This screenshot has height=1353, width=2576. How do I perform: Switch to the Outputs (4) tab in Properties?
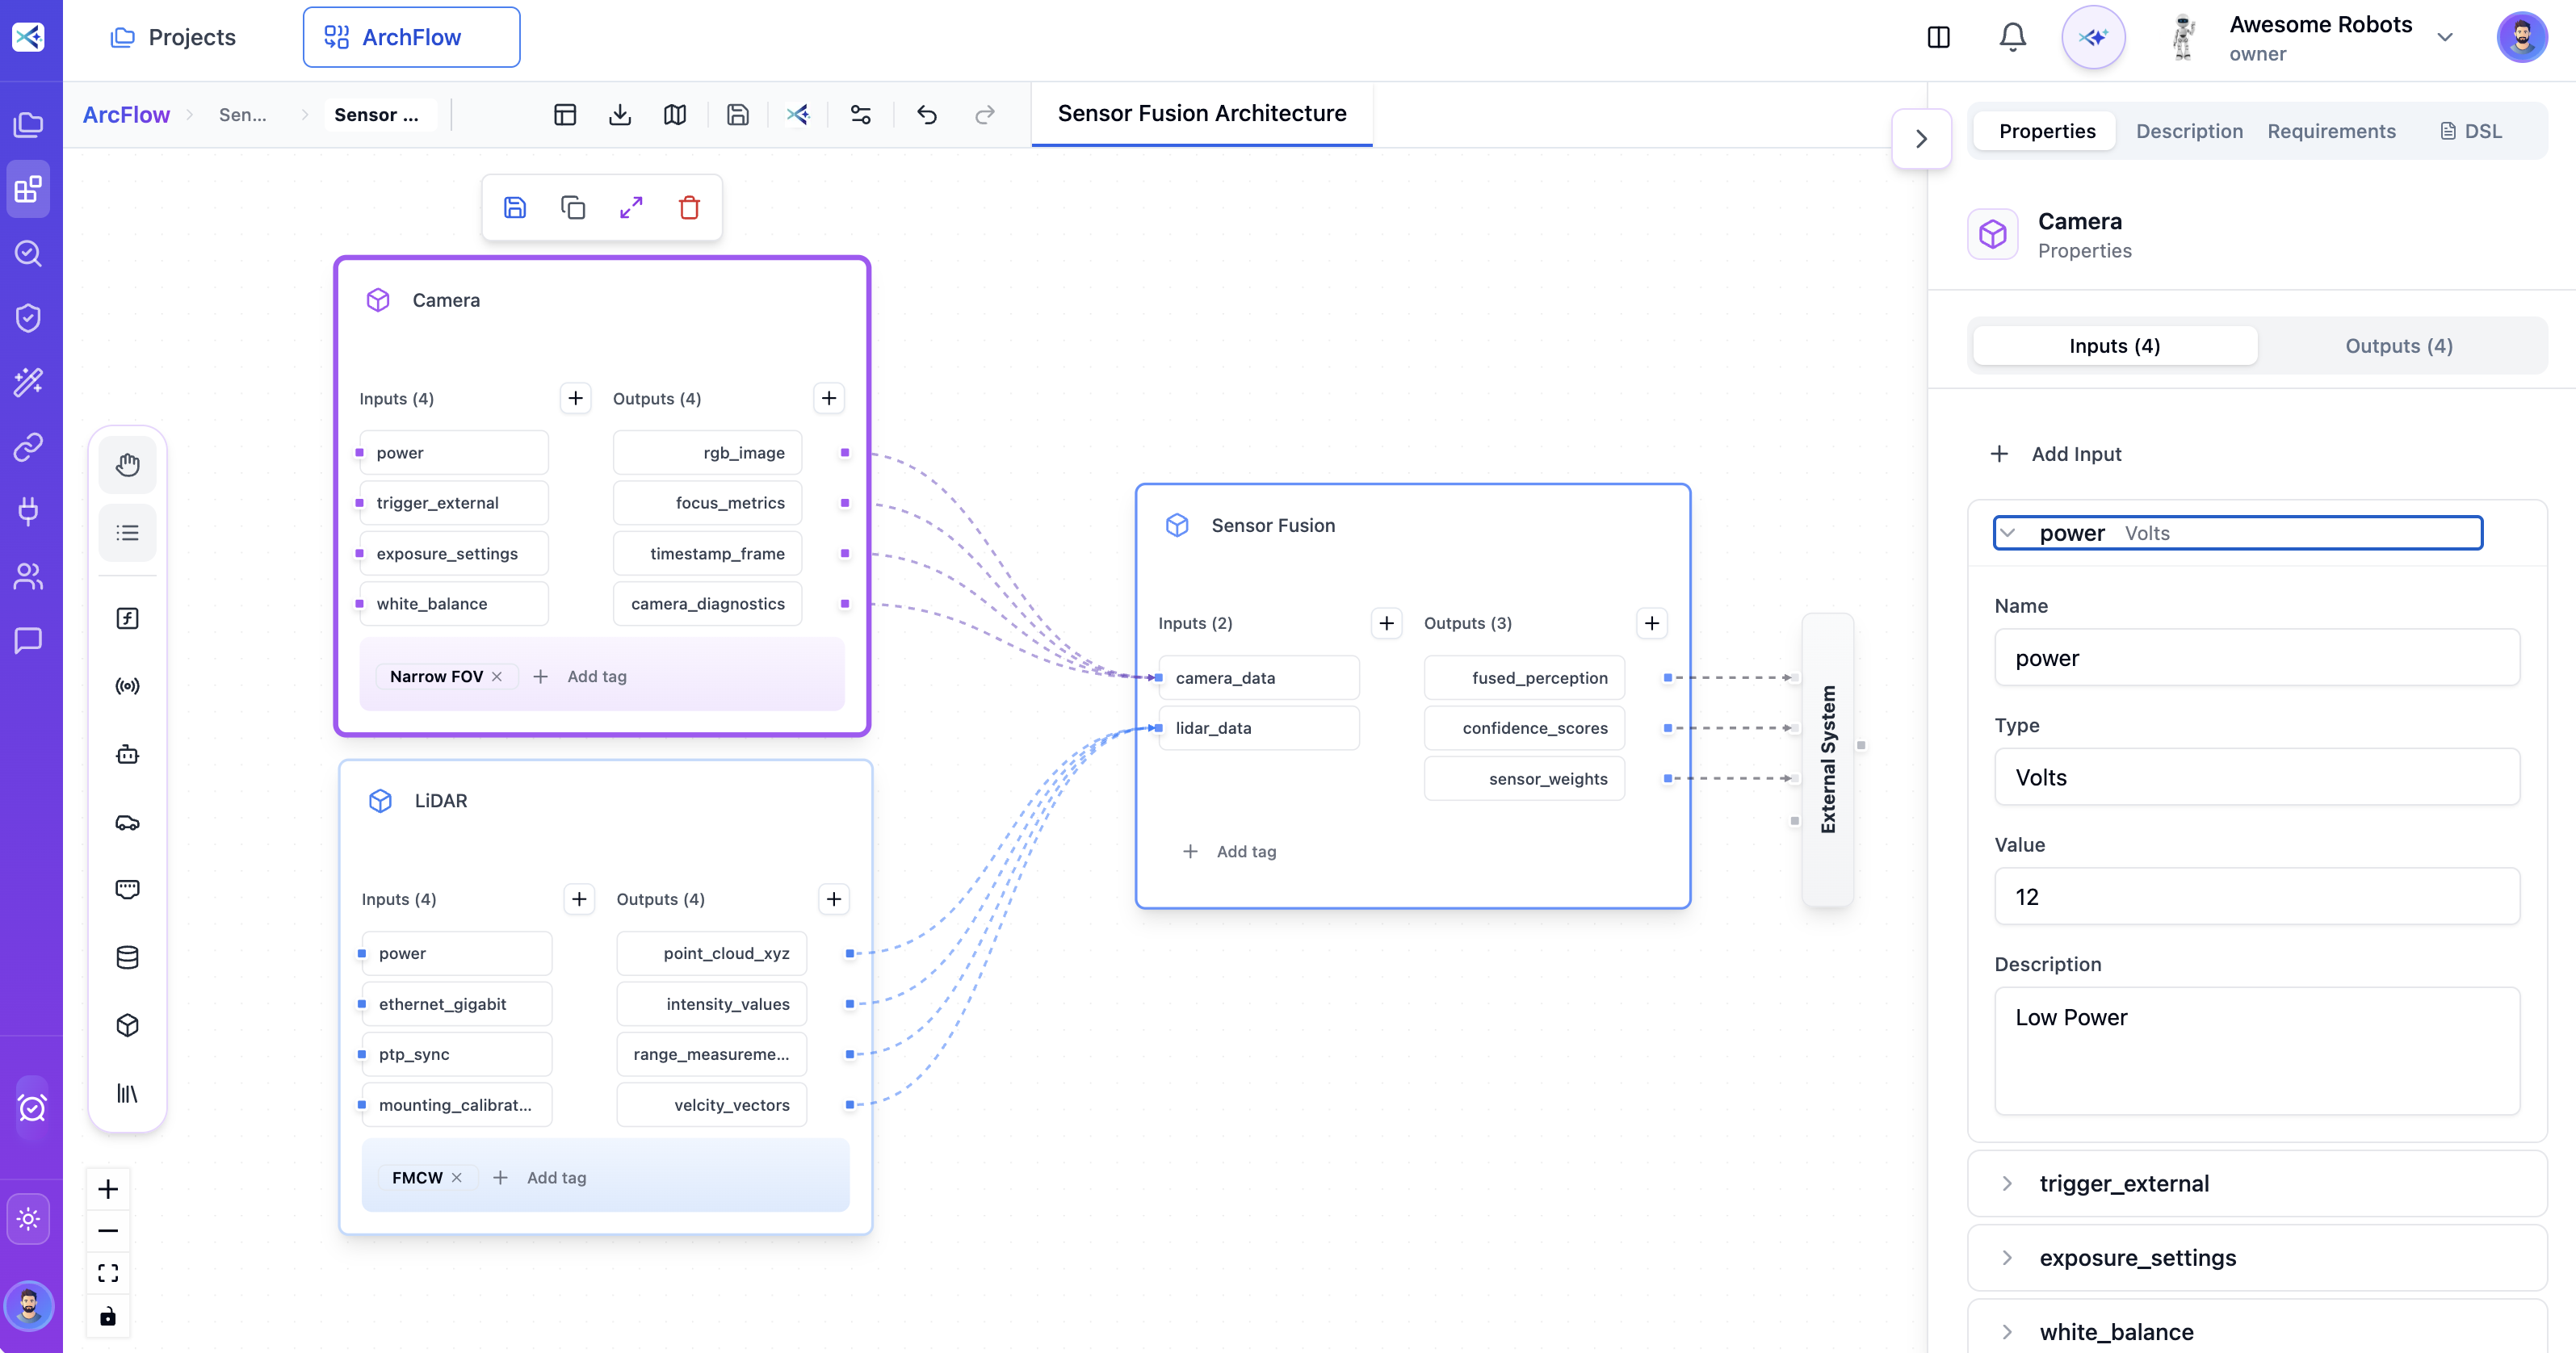[2398, 345]
